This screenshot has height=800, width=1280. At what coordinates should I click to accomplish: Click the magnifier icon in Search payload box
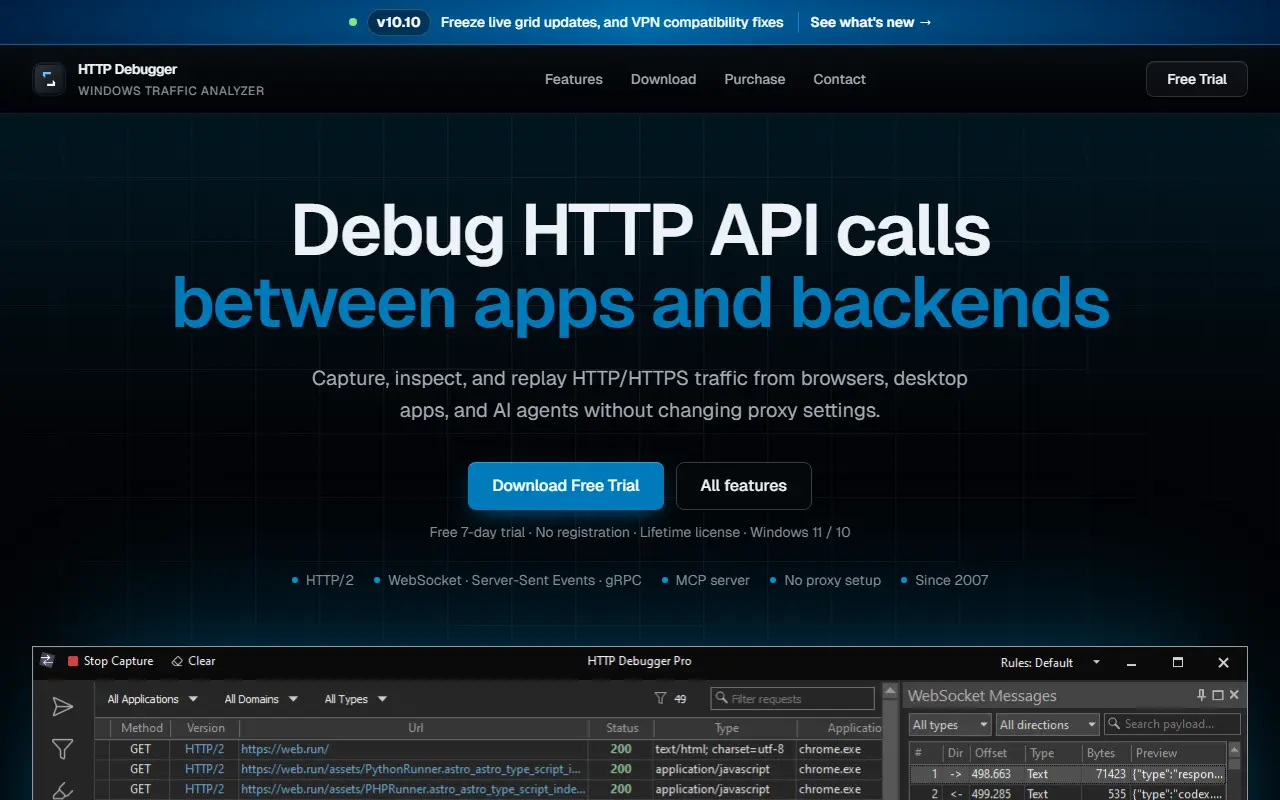point(1113,724)
